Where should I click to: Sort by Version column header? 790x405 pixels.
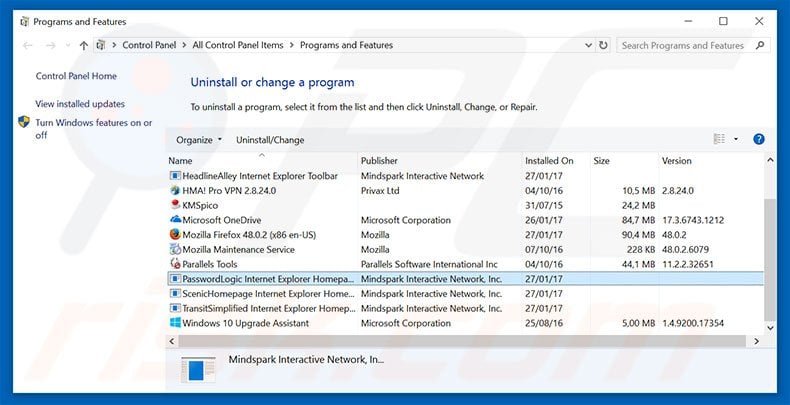(x=711, y=161)
